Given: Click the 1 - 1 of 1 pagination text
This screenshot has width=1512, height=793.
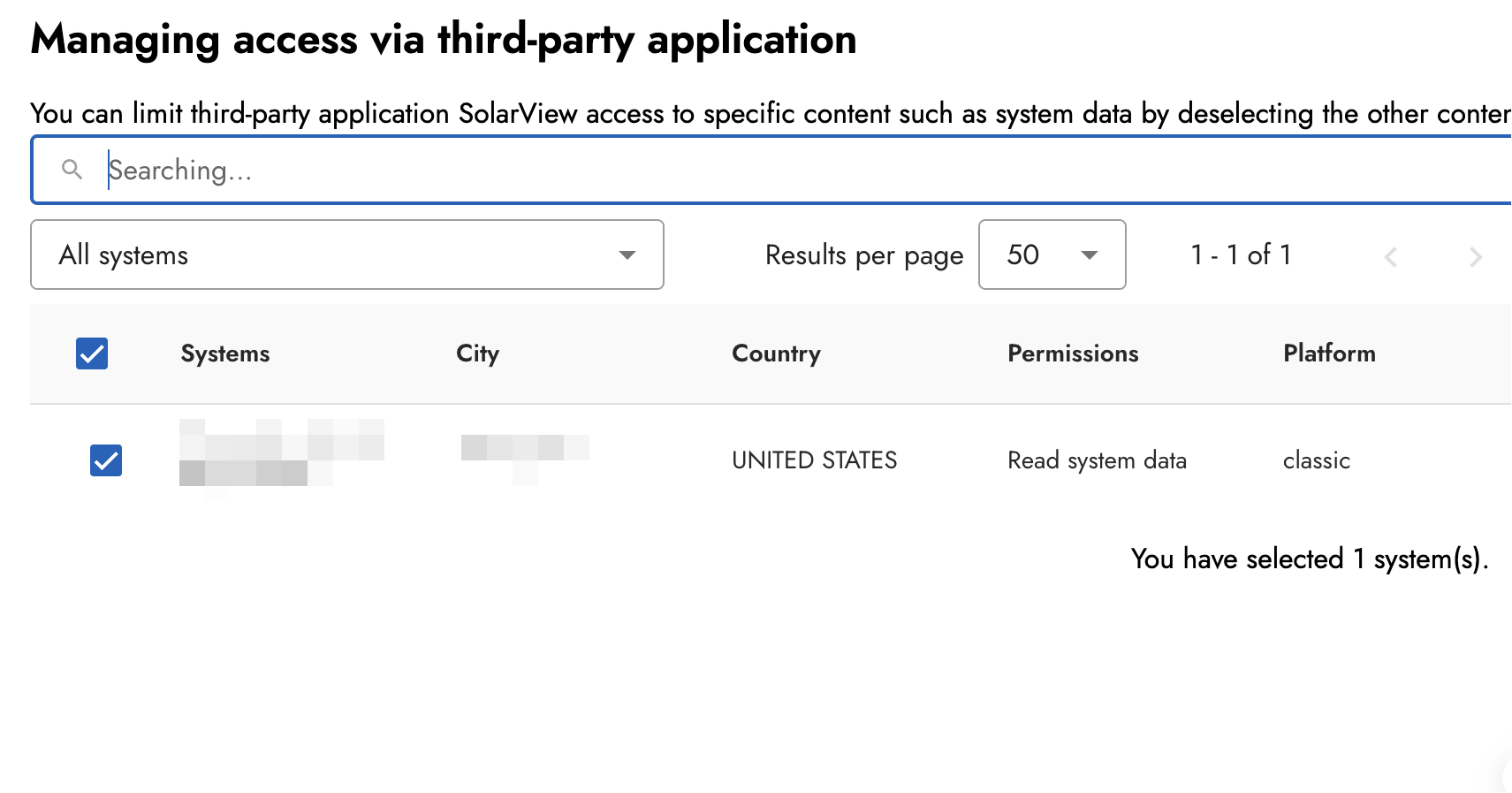Looking at the screenshot, I should 1241,255.
